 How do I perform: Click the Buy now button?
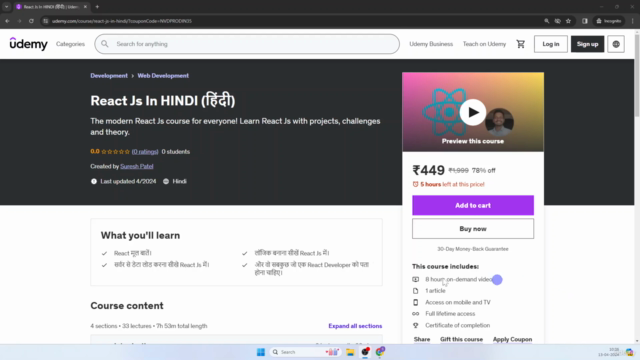point(473,229)
